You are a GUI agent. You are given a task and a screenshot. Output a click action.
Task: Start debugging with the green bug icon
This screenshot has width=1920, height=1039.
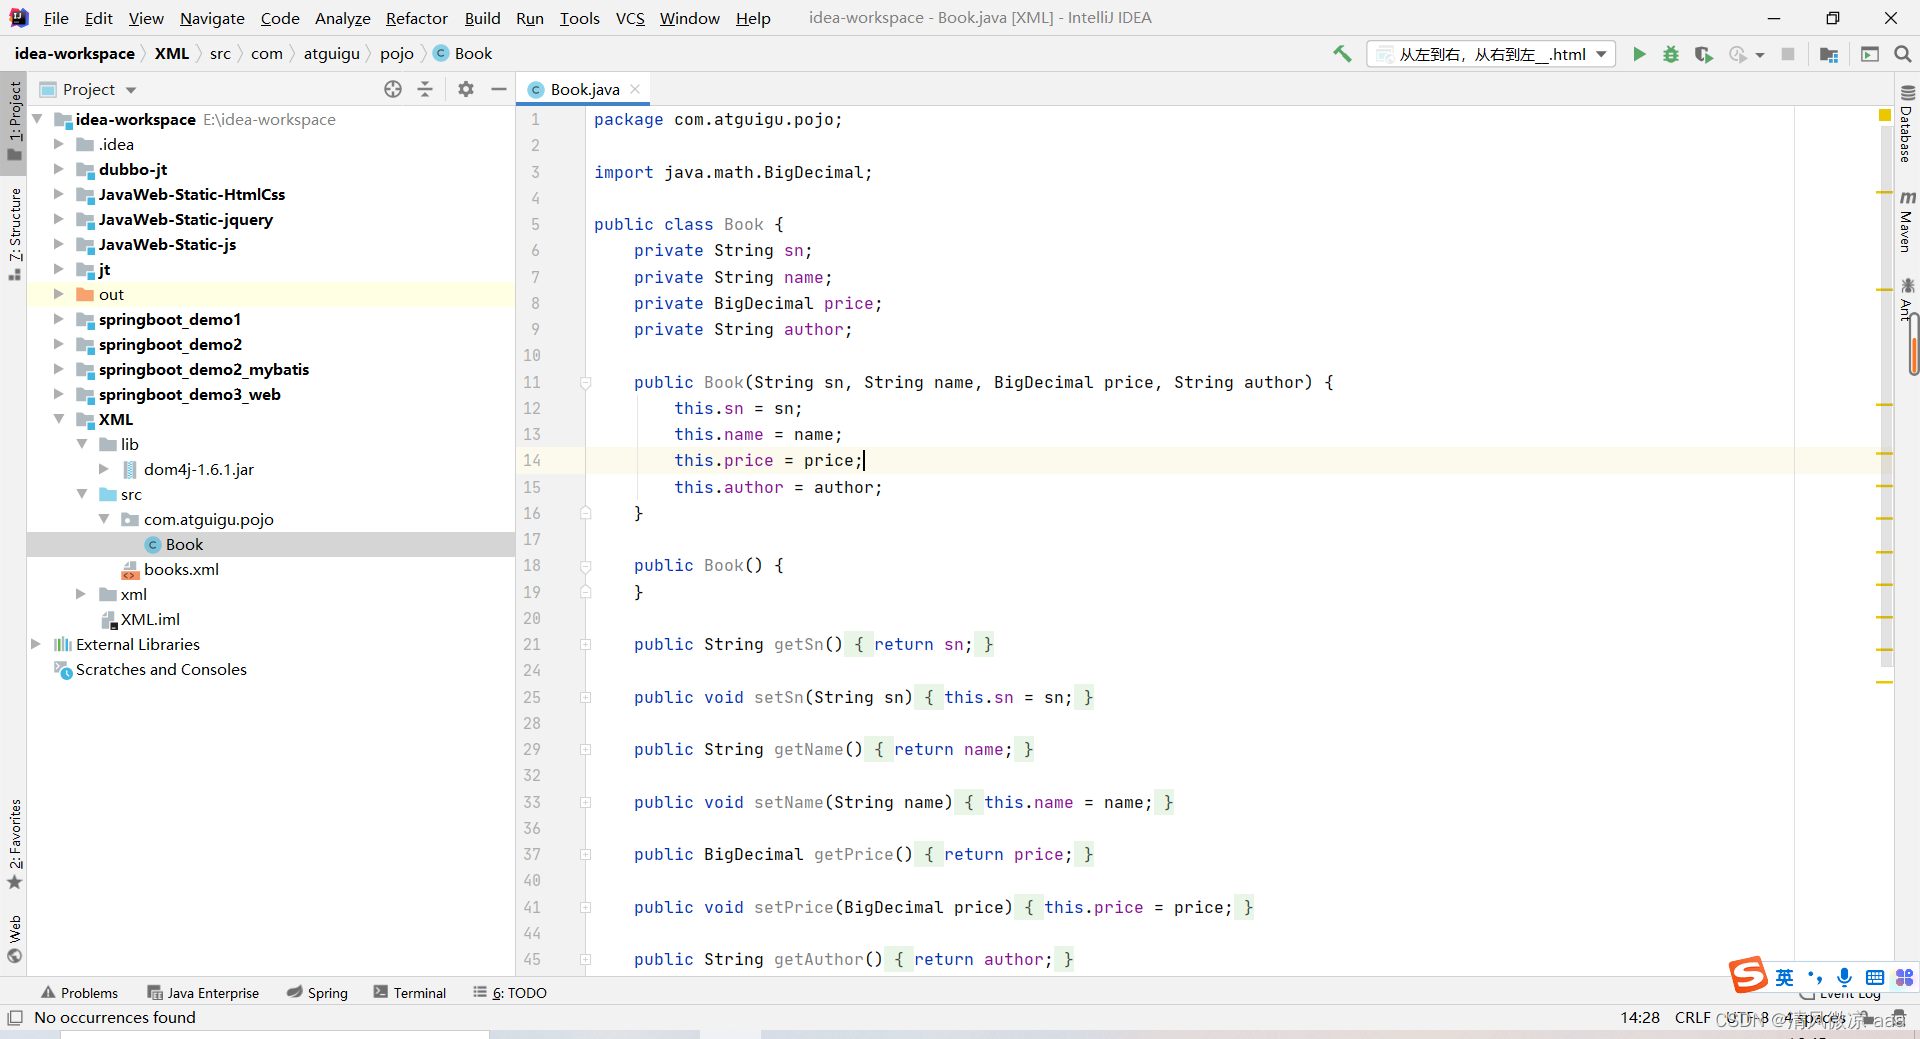pos(1671,54)
